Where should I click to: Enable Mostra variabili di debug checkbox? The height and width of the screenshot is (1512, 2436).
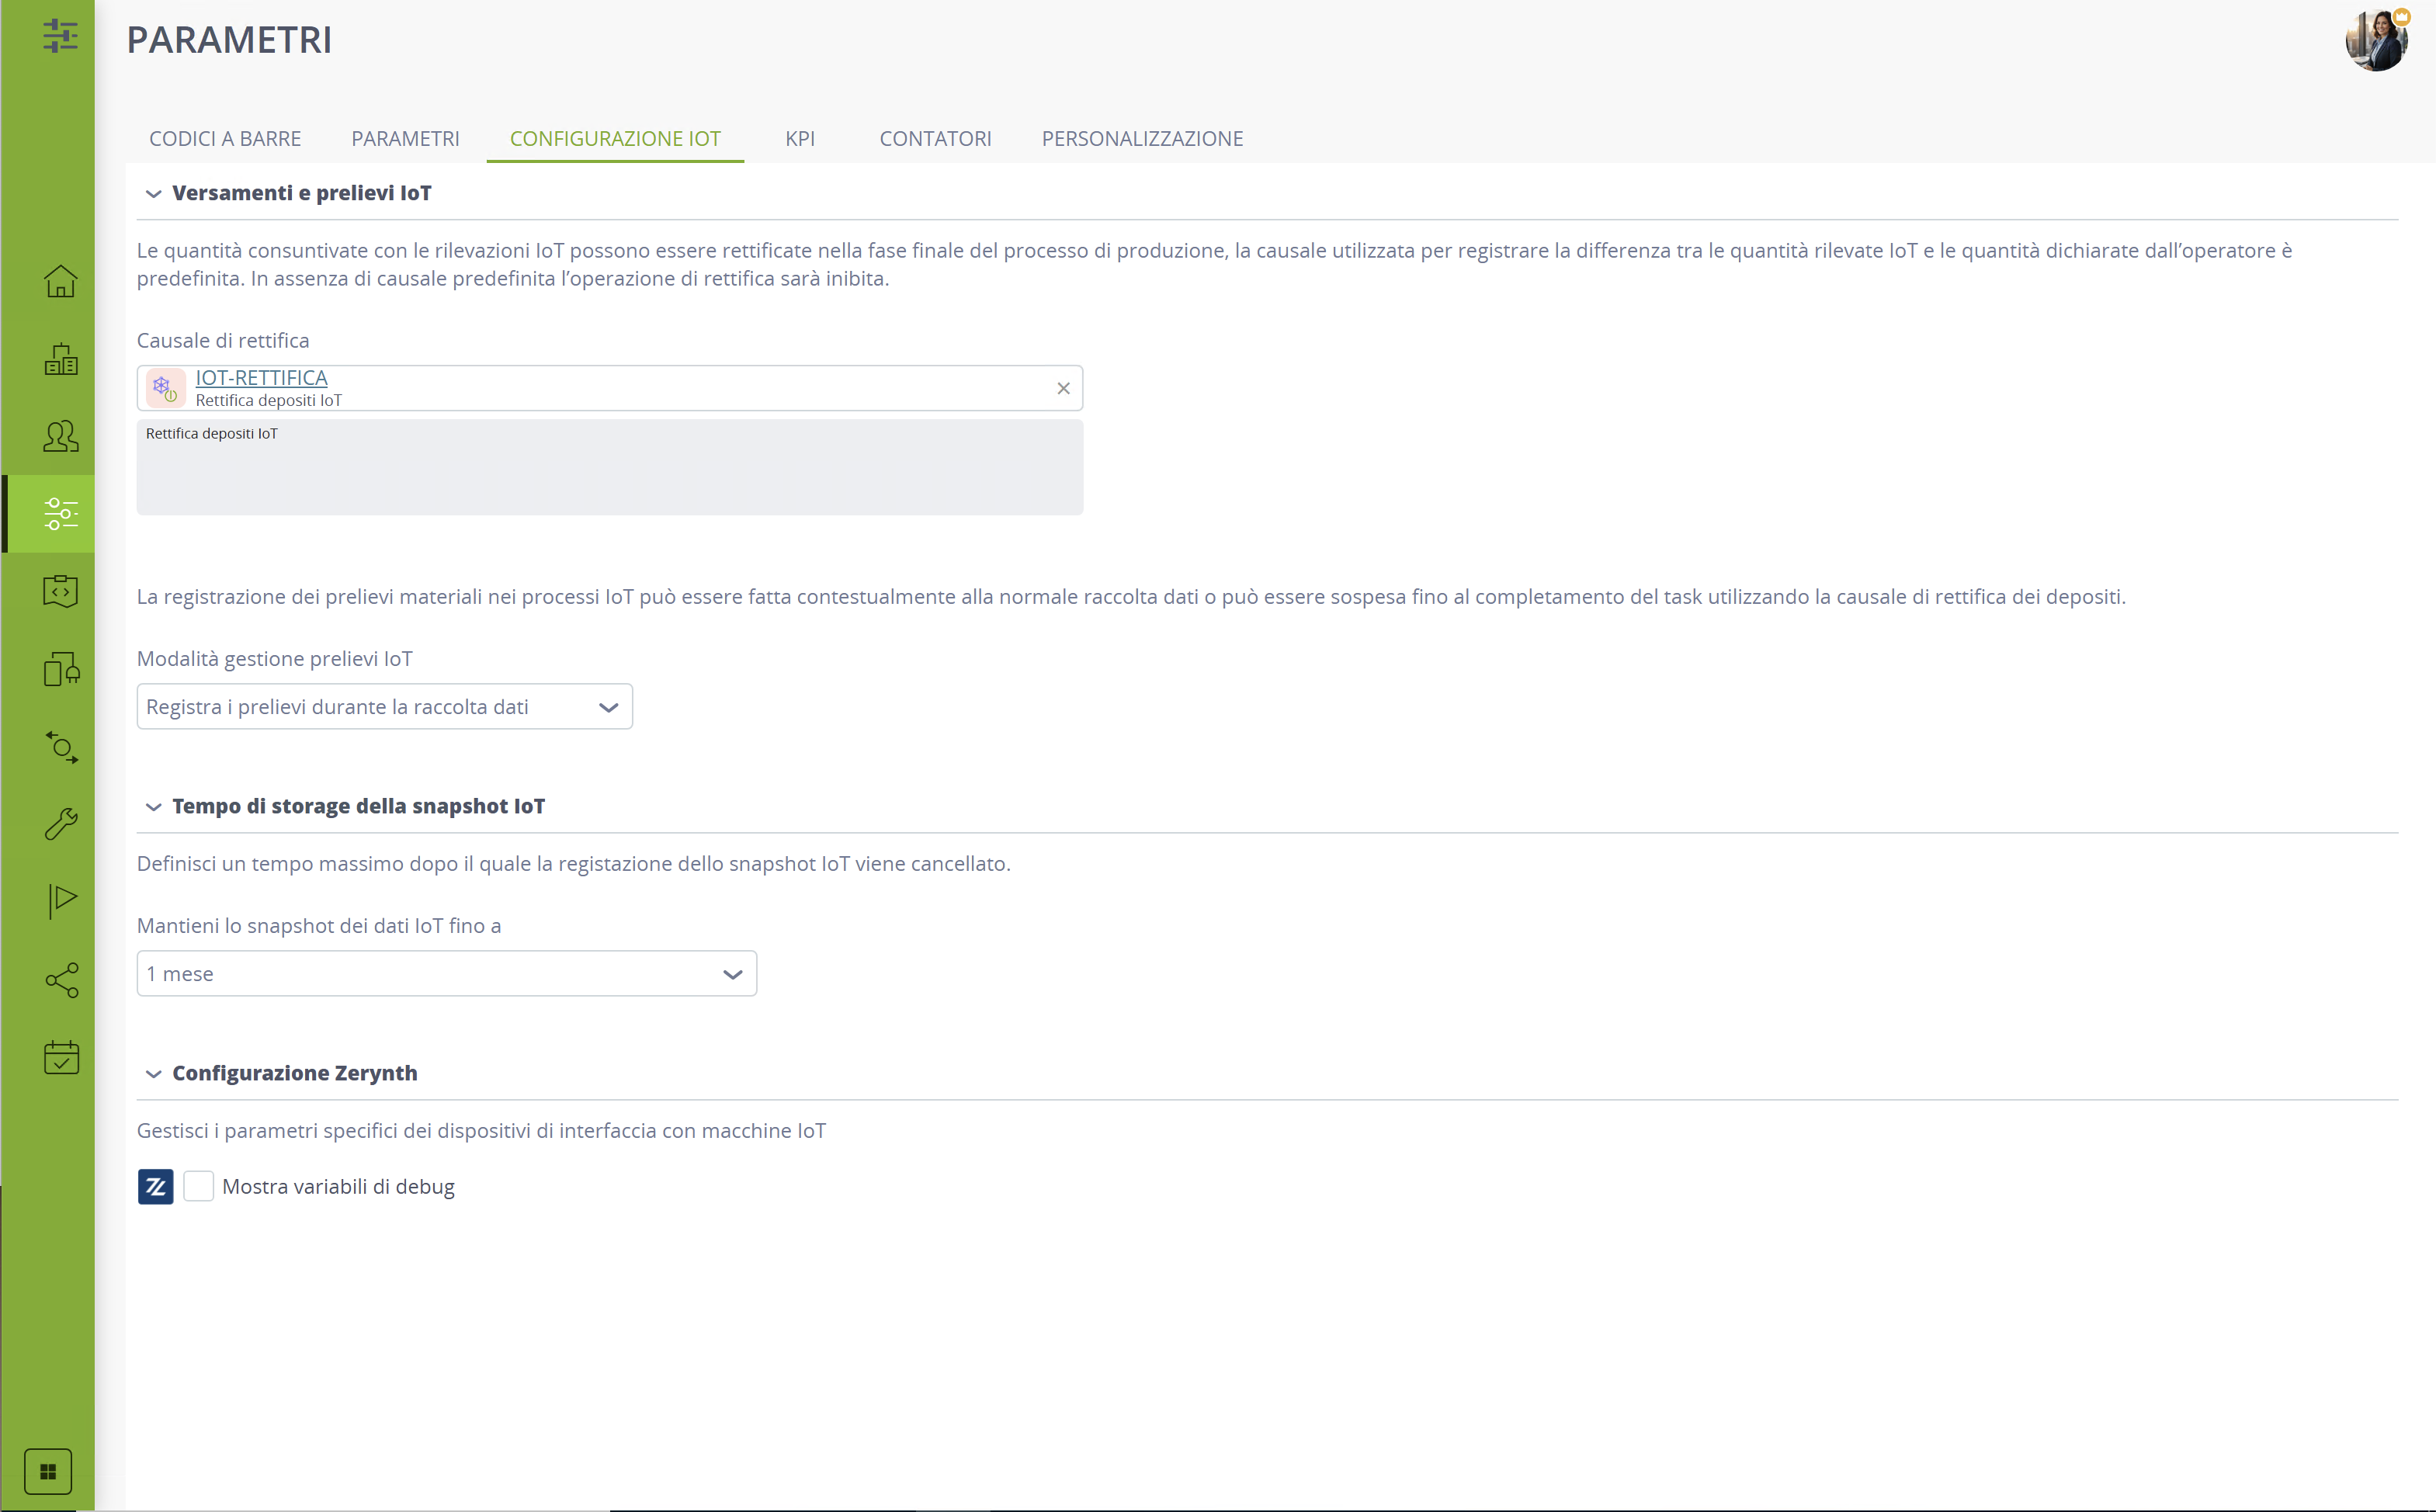[x=198, y=1187]
